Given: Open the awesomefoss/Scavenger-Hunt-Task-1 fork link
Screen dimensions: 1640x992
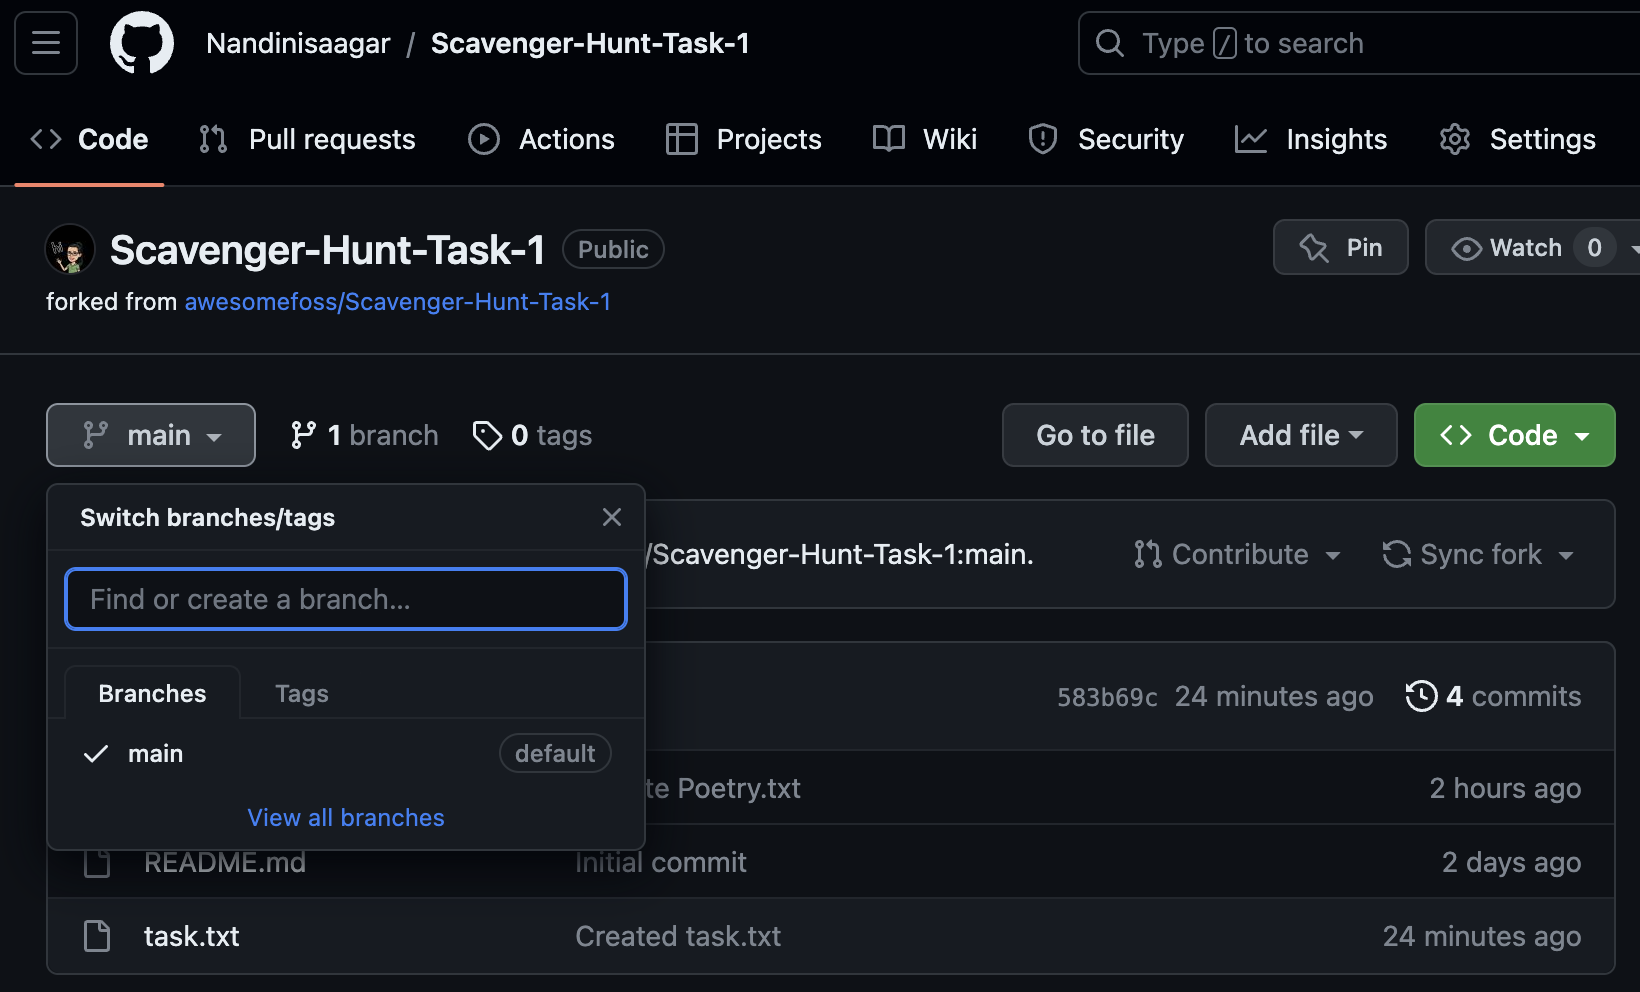Looking at the screenshot, I should [398, 301].
